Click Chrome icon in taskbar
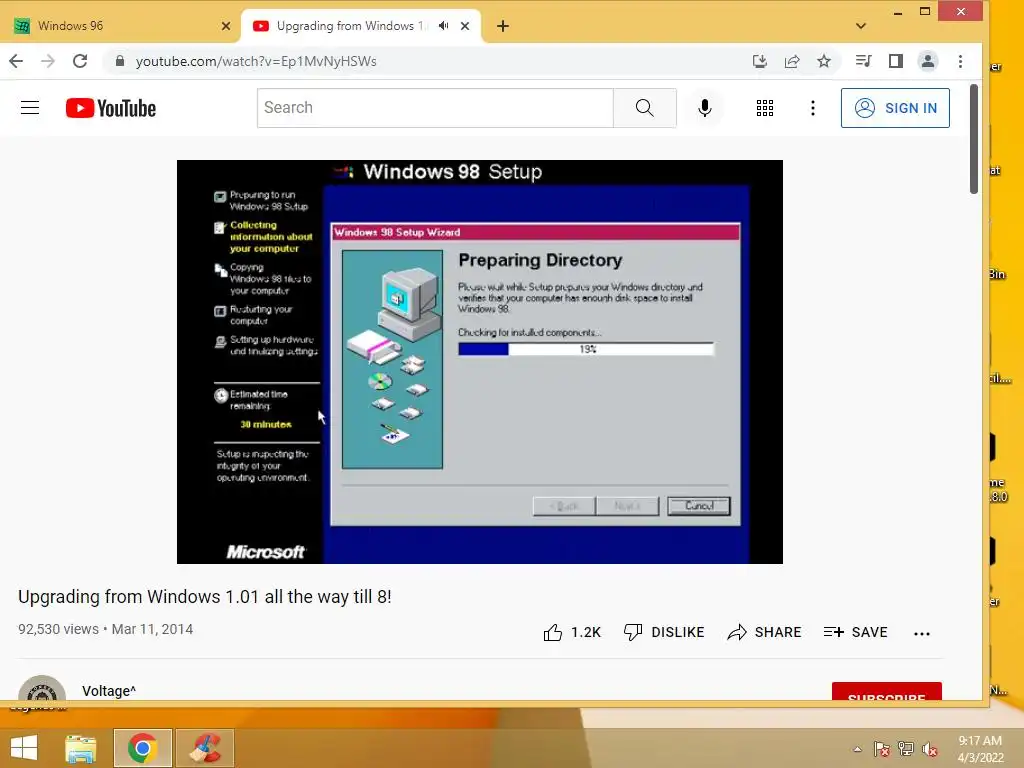Screen dimensions: 1024x768 (x=143, y=748)
